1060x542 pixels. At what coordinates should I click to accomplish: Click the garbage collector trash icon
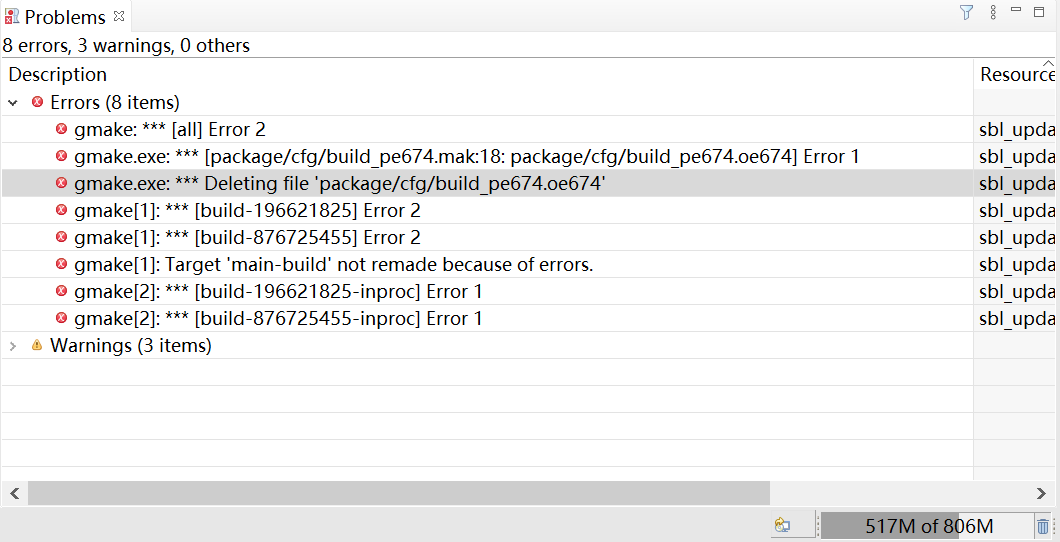tap(1042, 525)
